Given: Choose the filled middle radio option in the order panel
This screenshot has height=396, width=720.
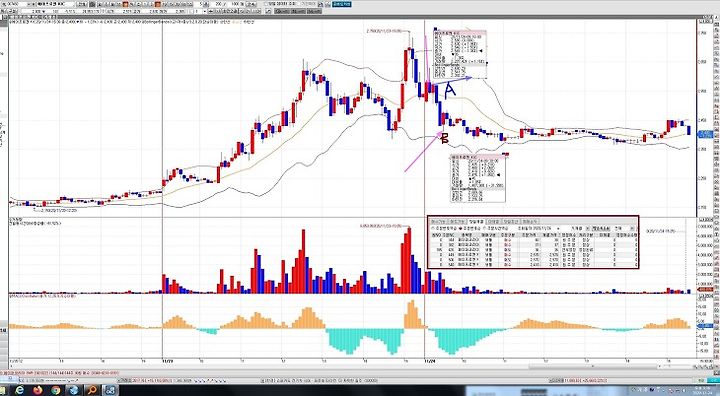Looking at the screenshot, I should [460, 228].
